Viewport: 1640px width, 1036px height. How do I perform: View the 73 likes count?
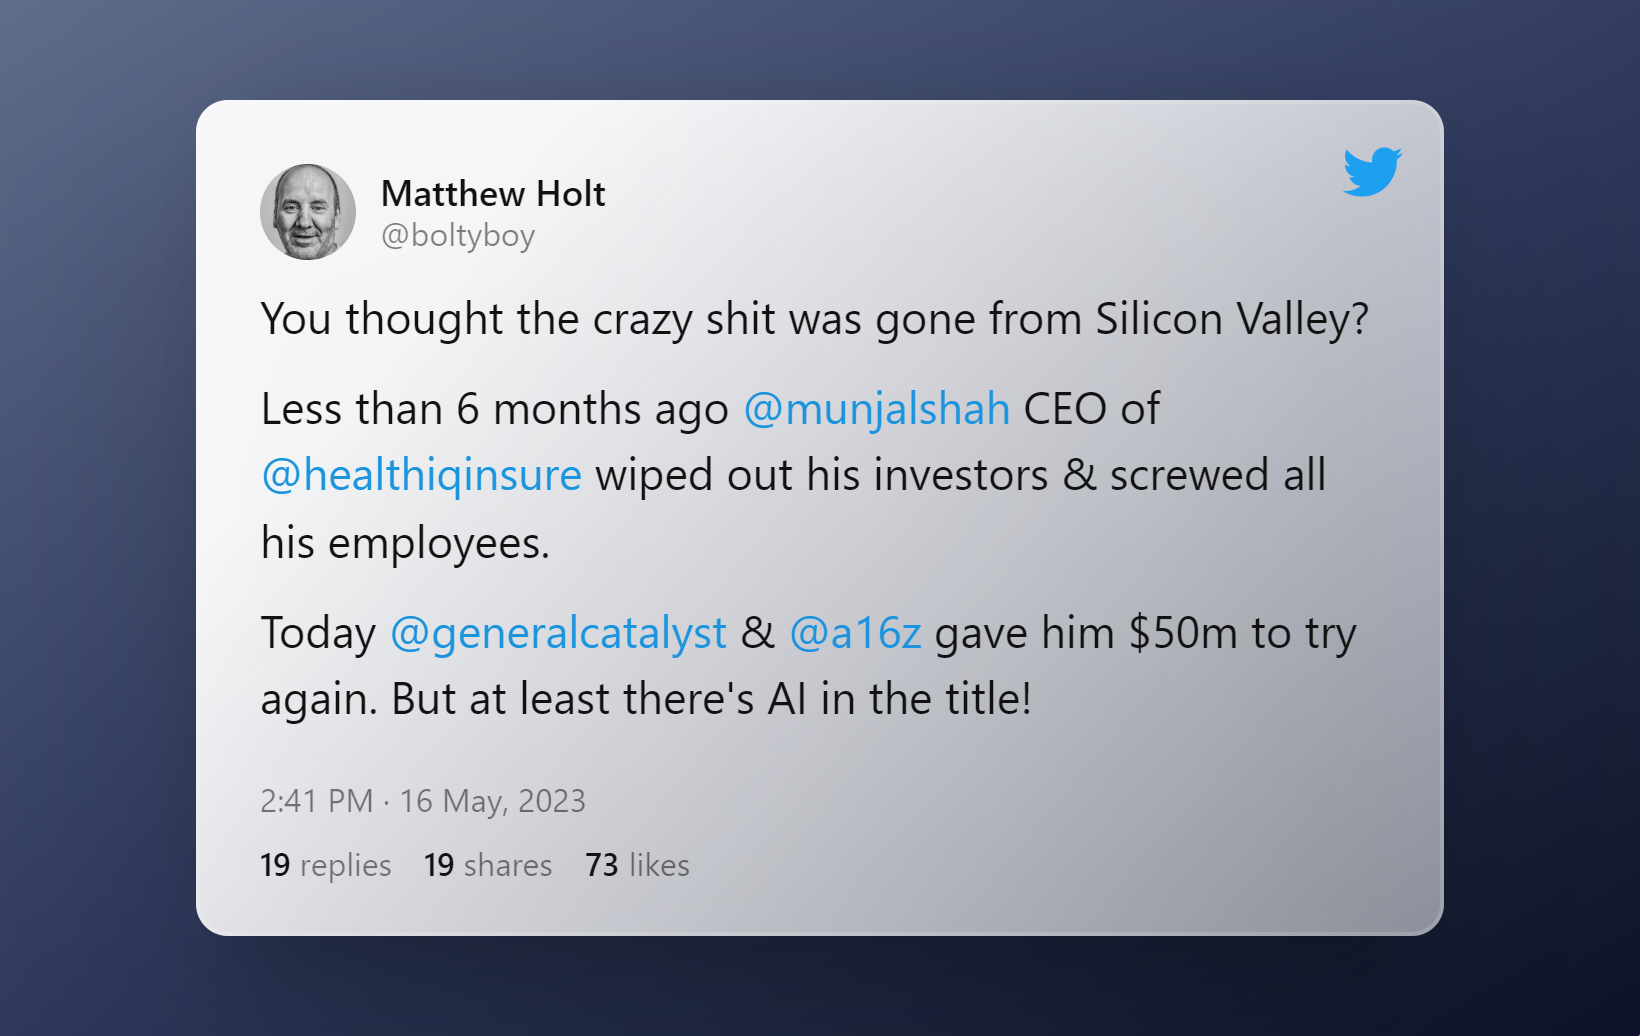click(637, 865)
